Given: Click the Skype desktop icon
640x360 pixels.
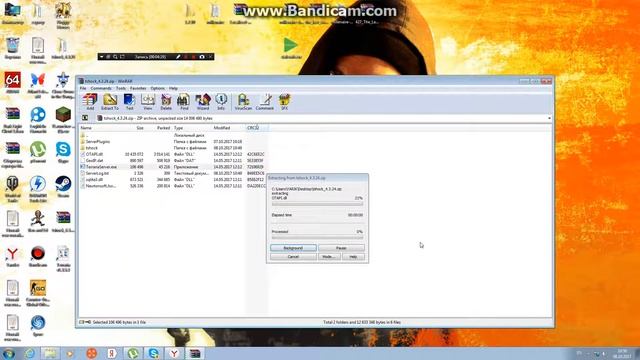Looking at the screenshot, I should click(63, 152).
